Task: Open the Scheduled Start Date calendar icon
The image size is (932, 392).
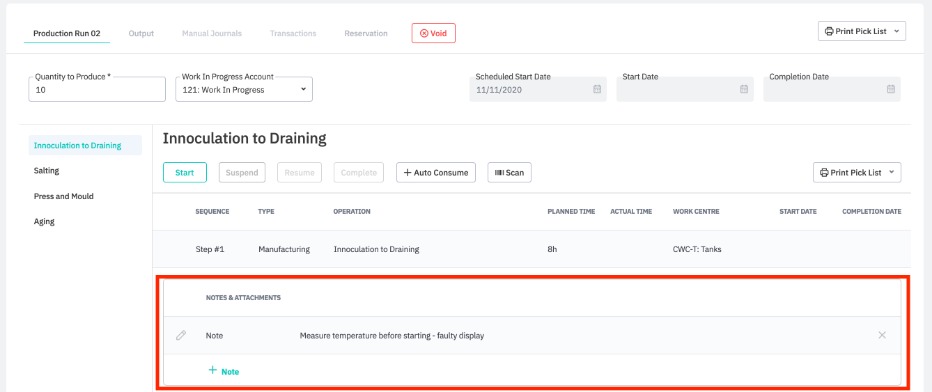Action: click(597, 89)
